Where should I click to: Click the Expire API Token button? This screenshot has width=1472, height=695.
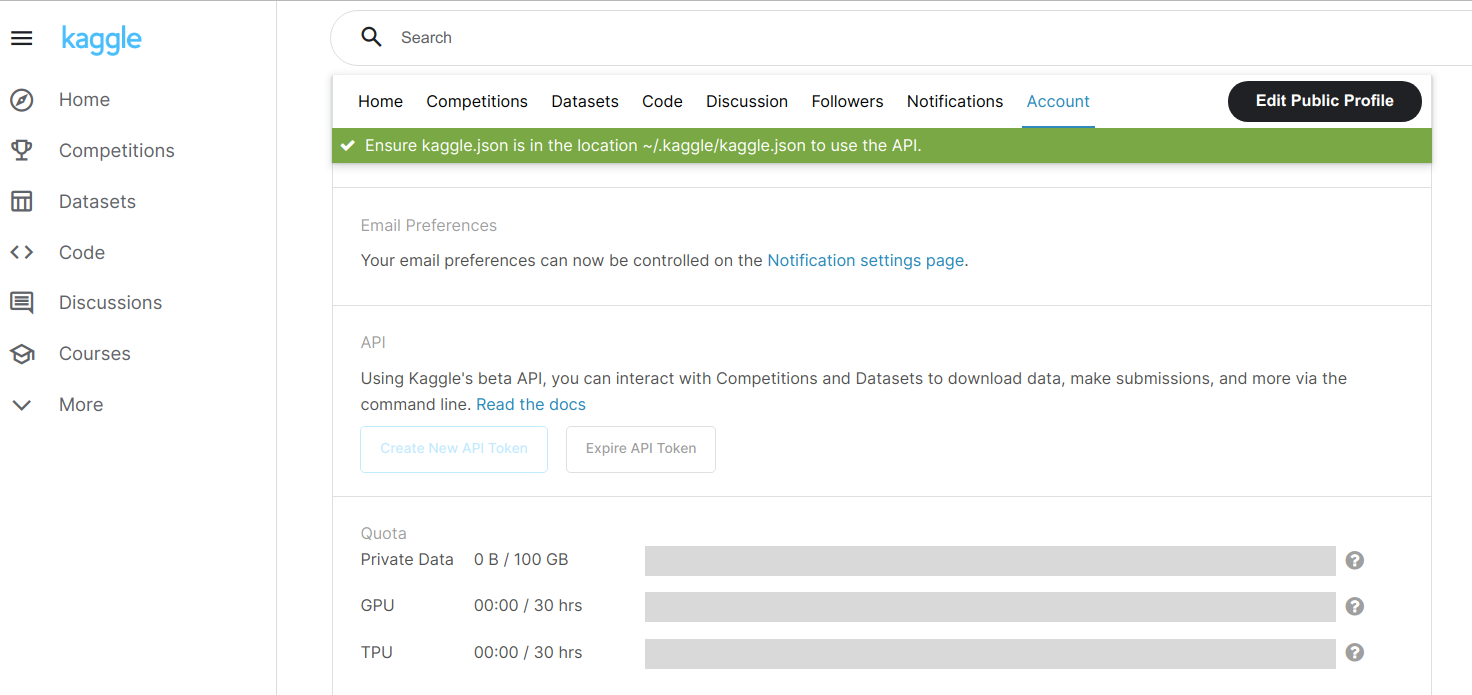pyautogui.click(x=640, y=449)
